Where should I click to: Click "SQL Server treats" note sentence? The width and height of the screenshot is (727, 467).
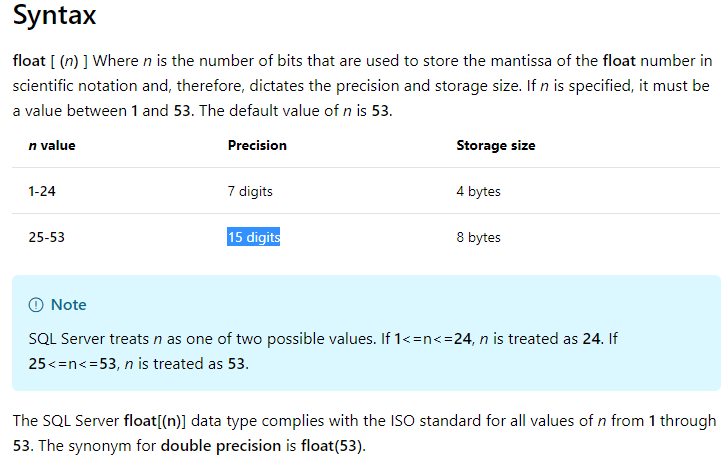[89, 339]
